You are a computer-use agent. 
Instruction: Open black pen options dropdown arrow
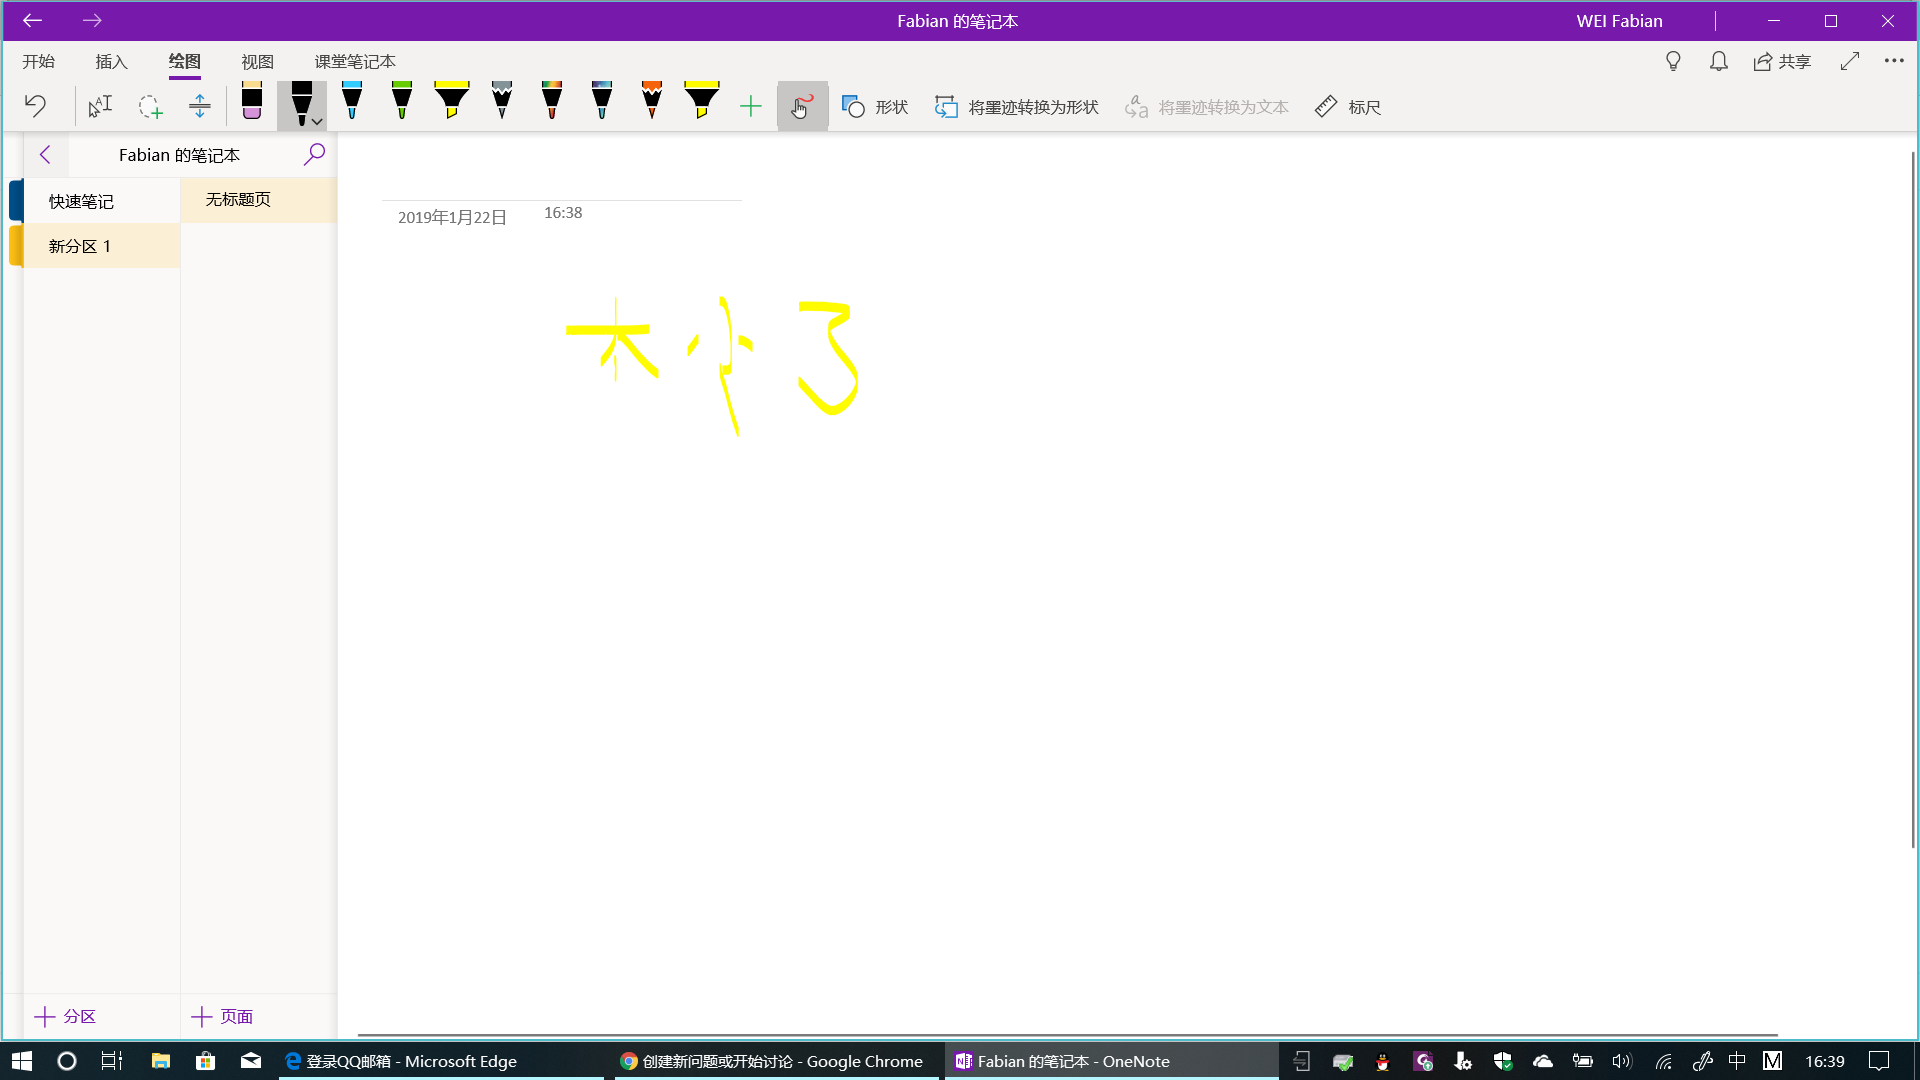[317, 122]
